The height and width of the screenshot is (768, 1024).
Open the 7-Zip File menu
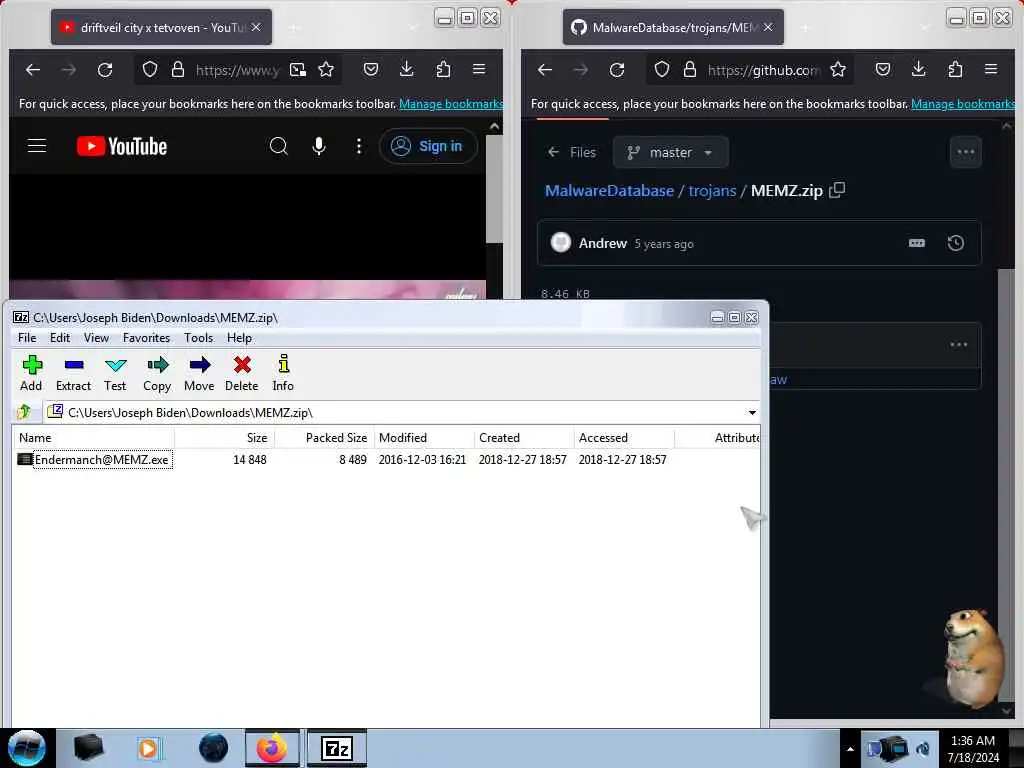coord(27,338)
